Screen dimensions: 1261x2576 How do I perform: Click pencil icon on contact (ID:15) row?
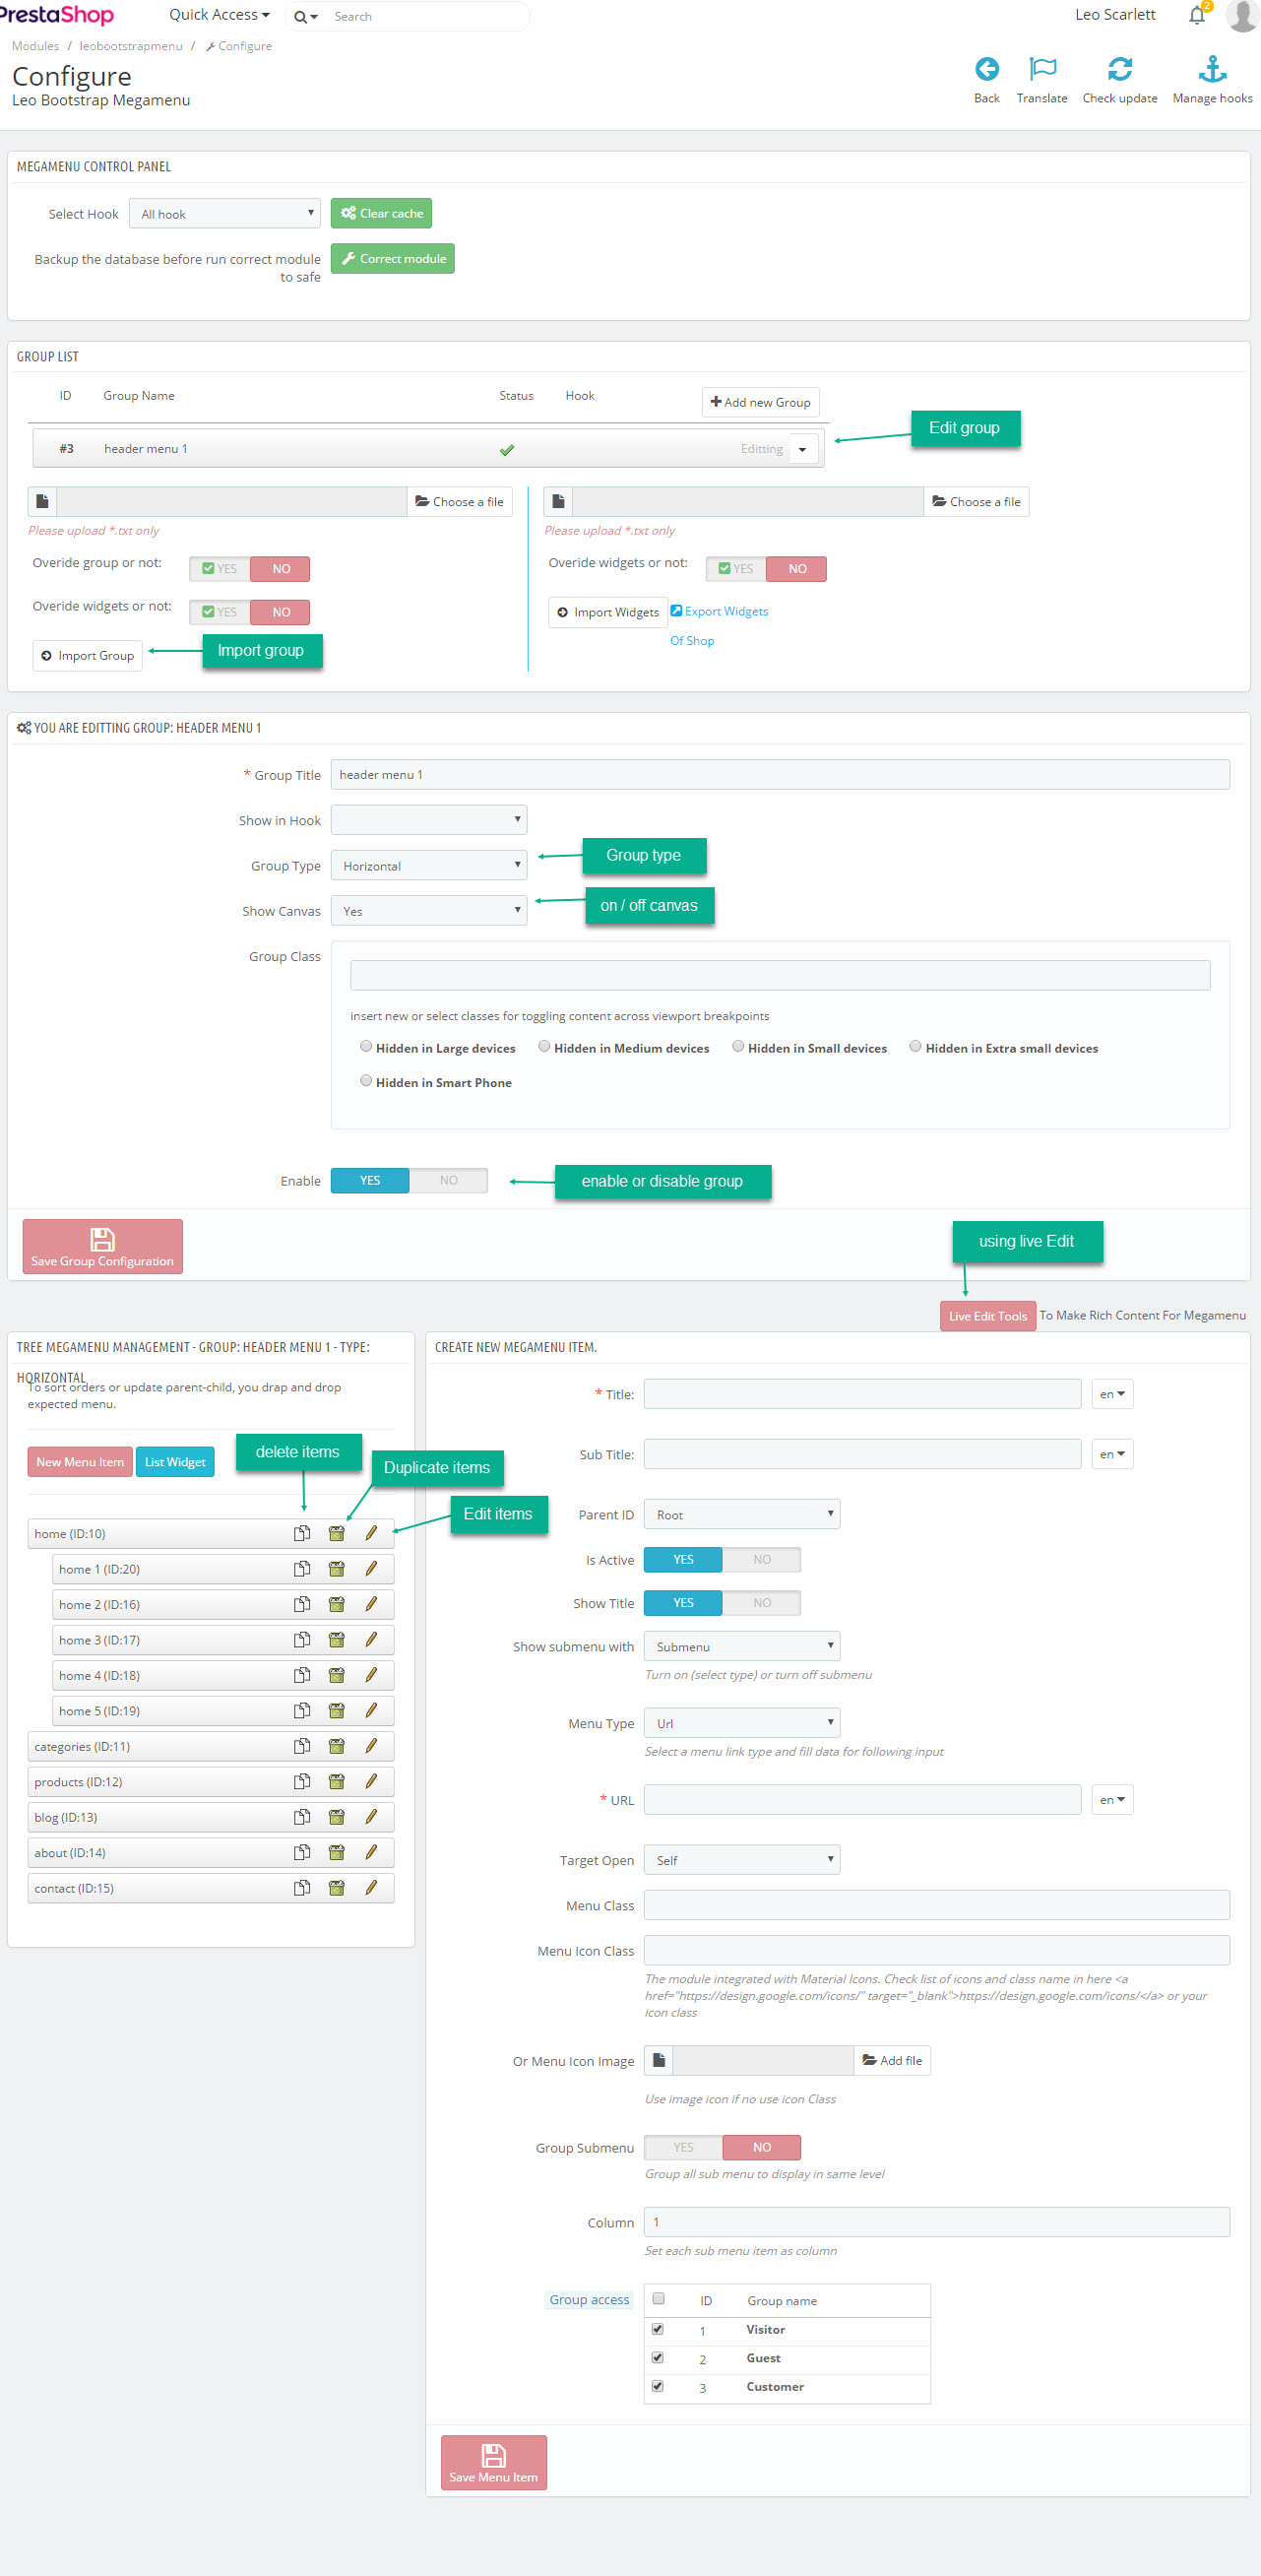pos(371,1888)
